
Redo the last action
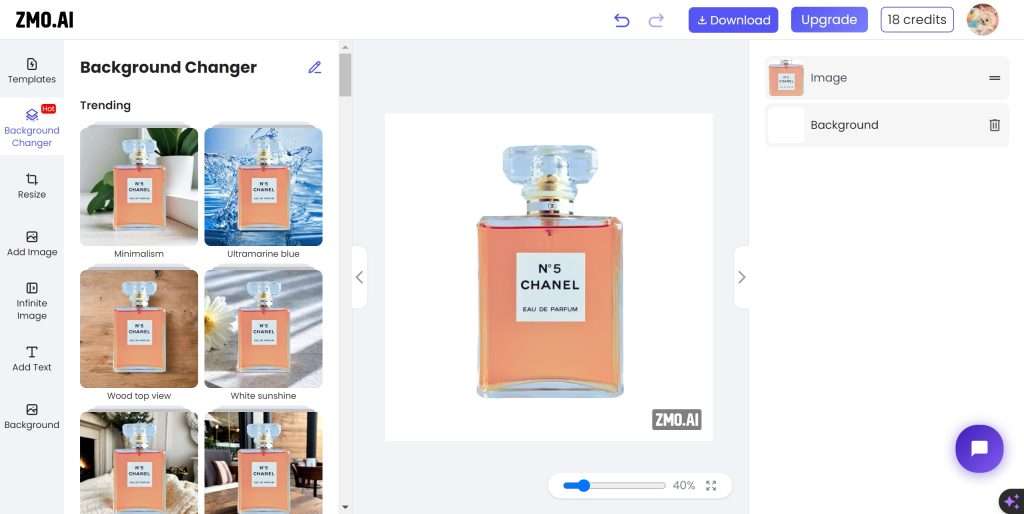coord(656,20)
